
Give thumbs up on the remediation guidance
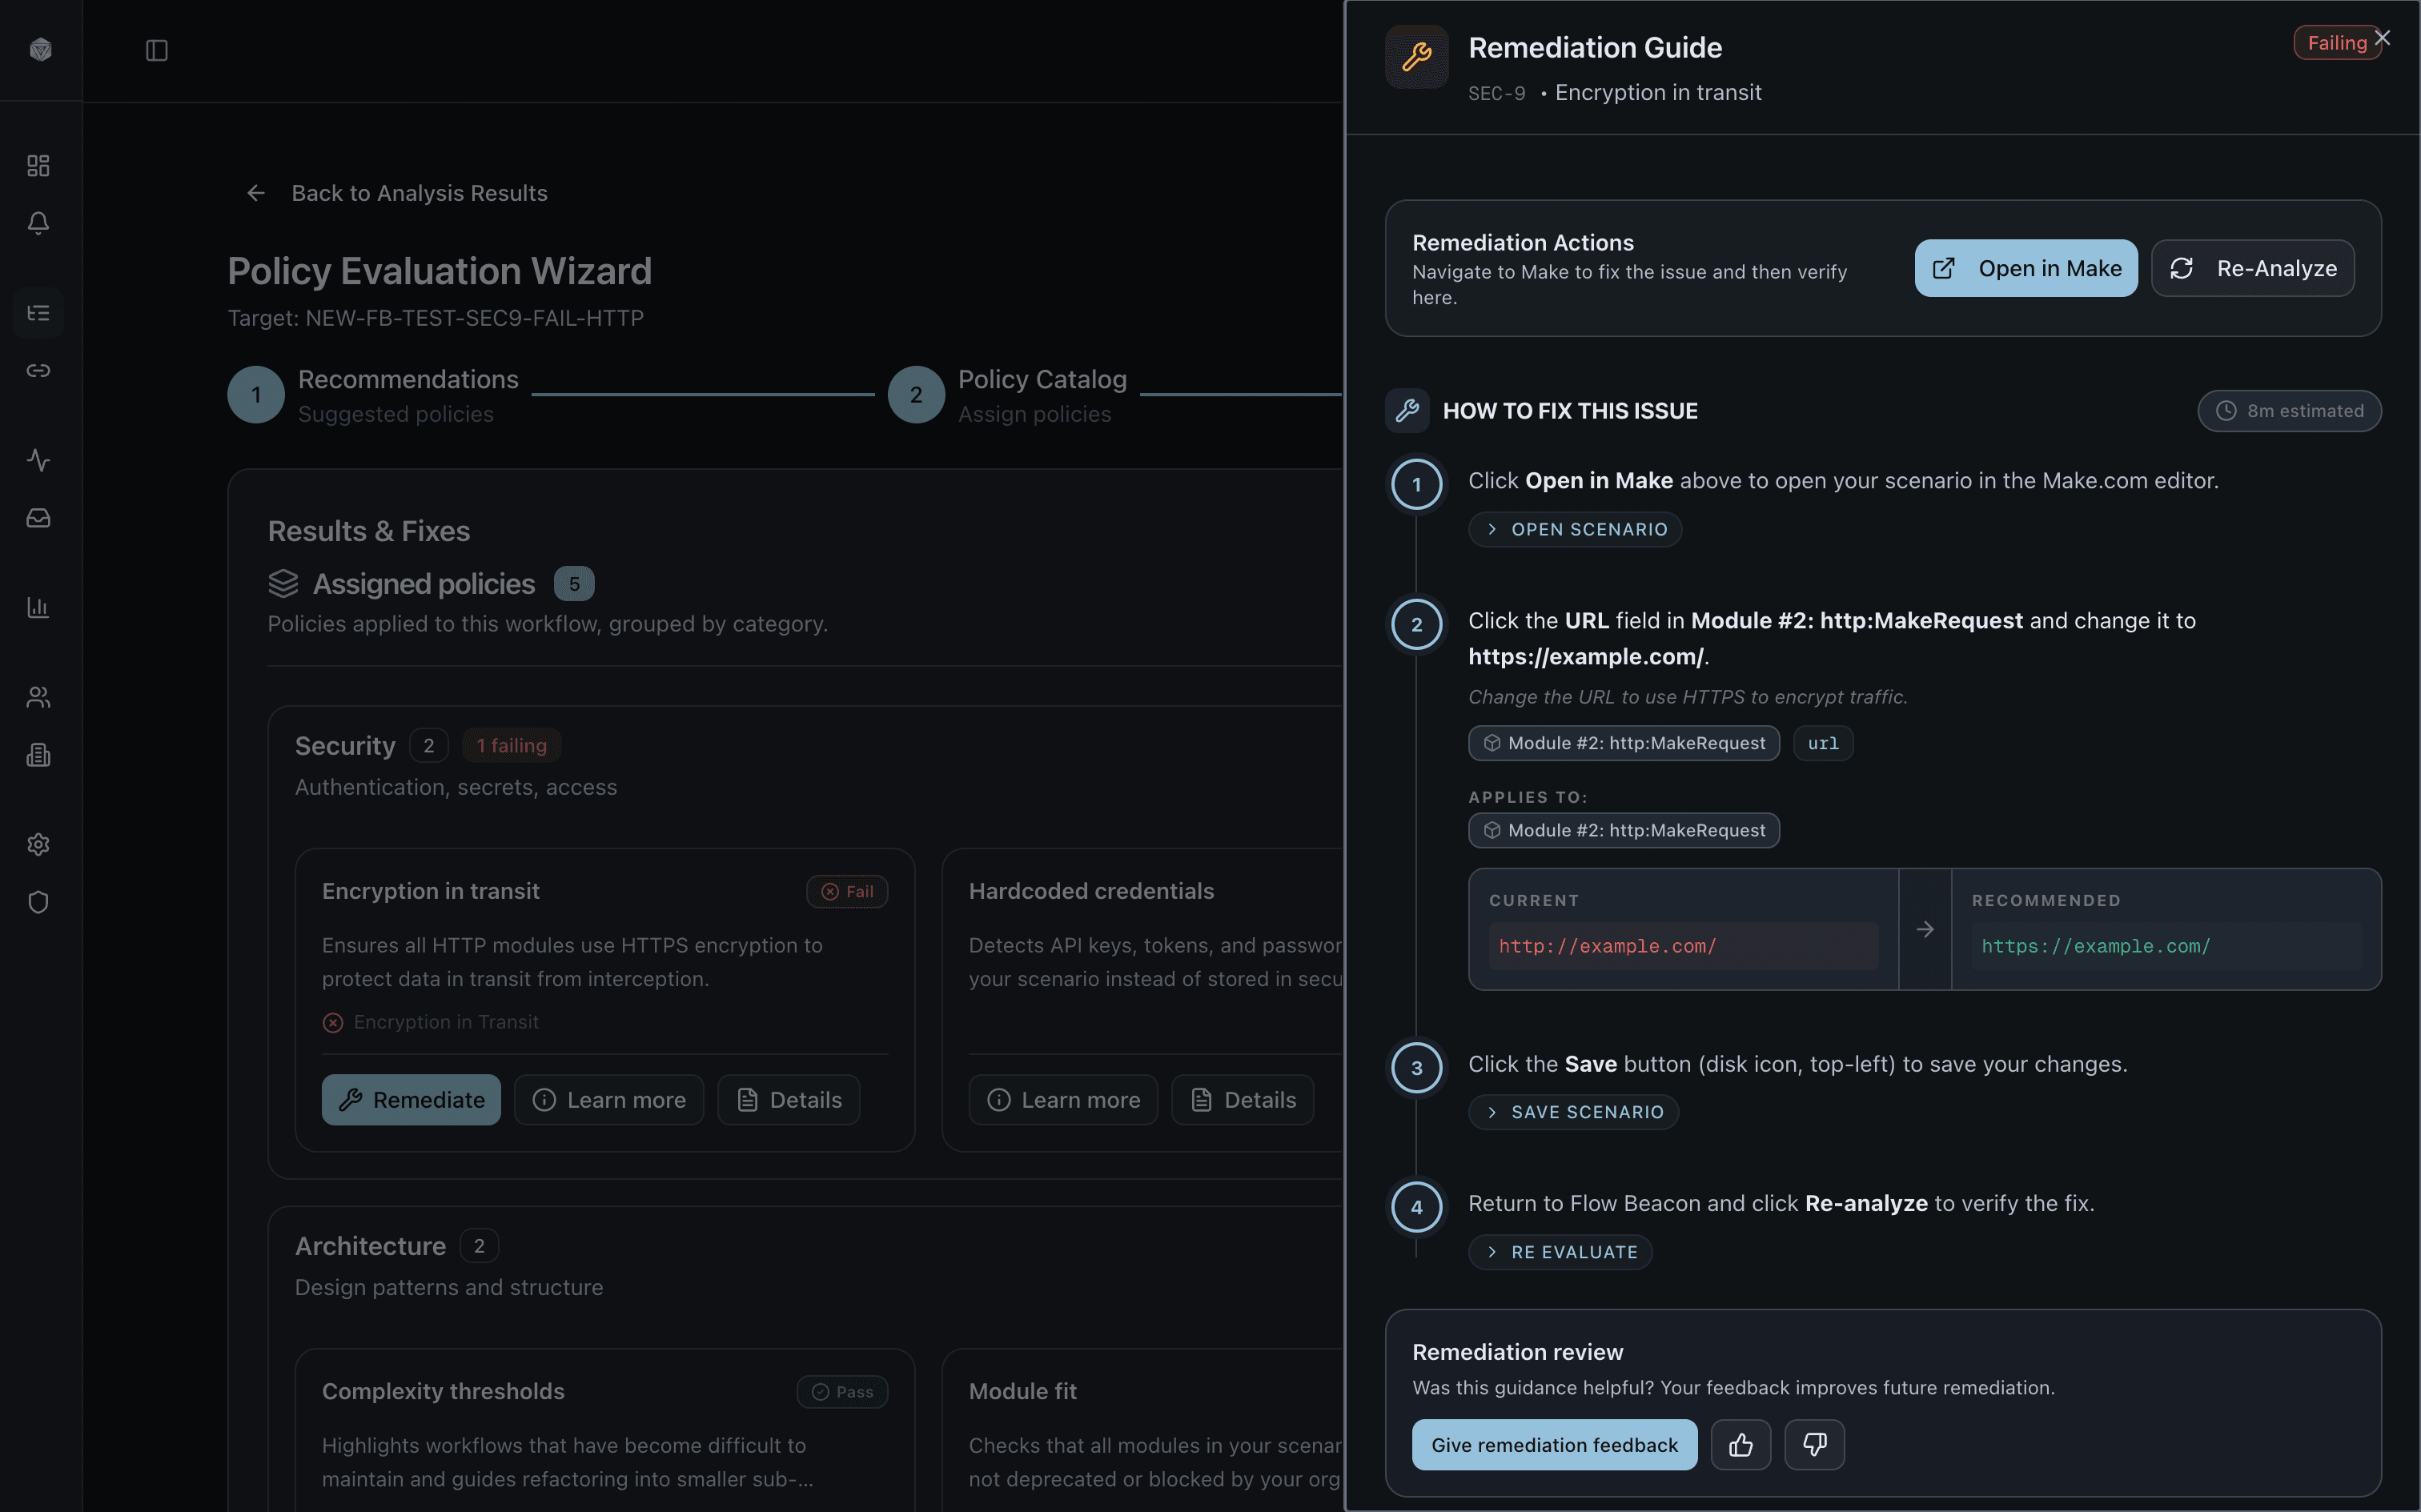(x=1740, y=1444)
